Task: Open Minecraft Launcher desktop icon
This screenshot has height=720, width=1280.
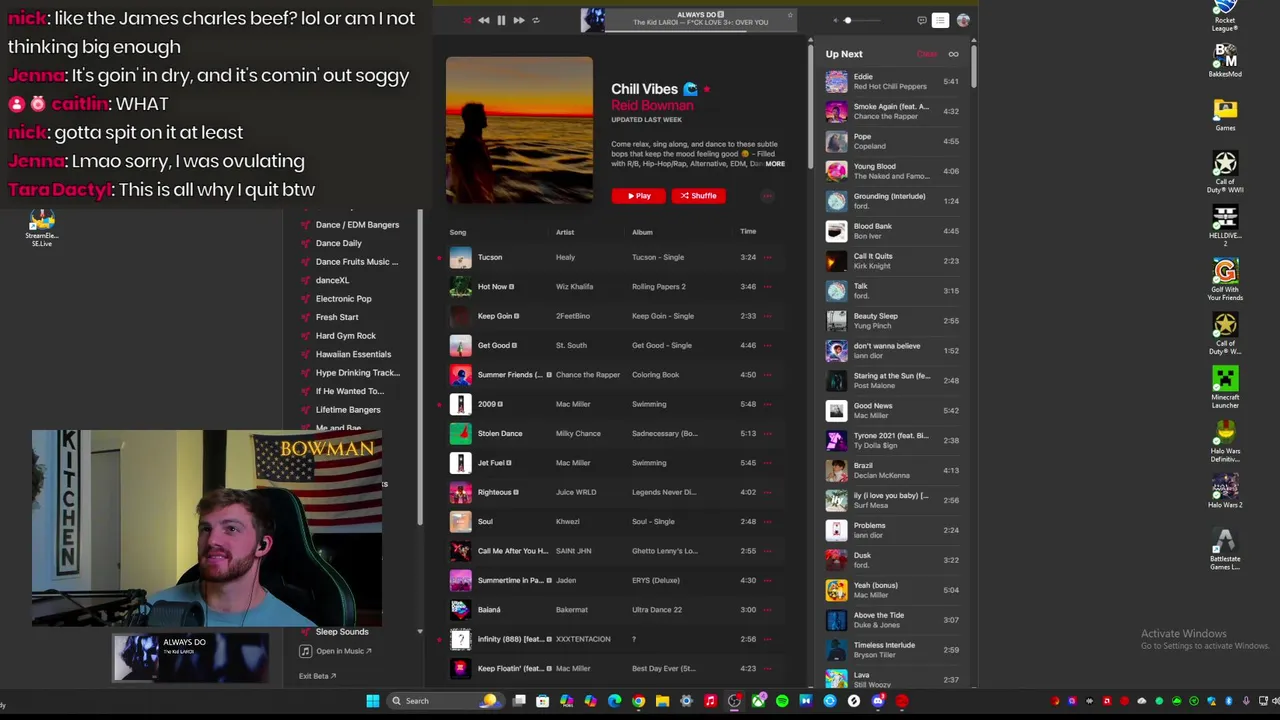Action: [x=1225, y=388]
